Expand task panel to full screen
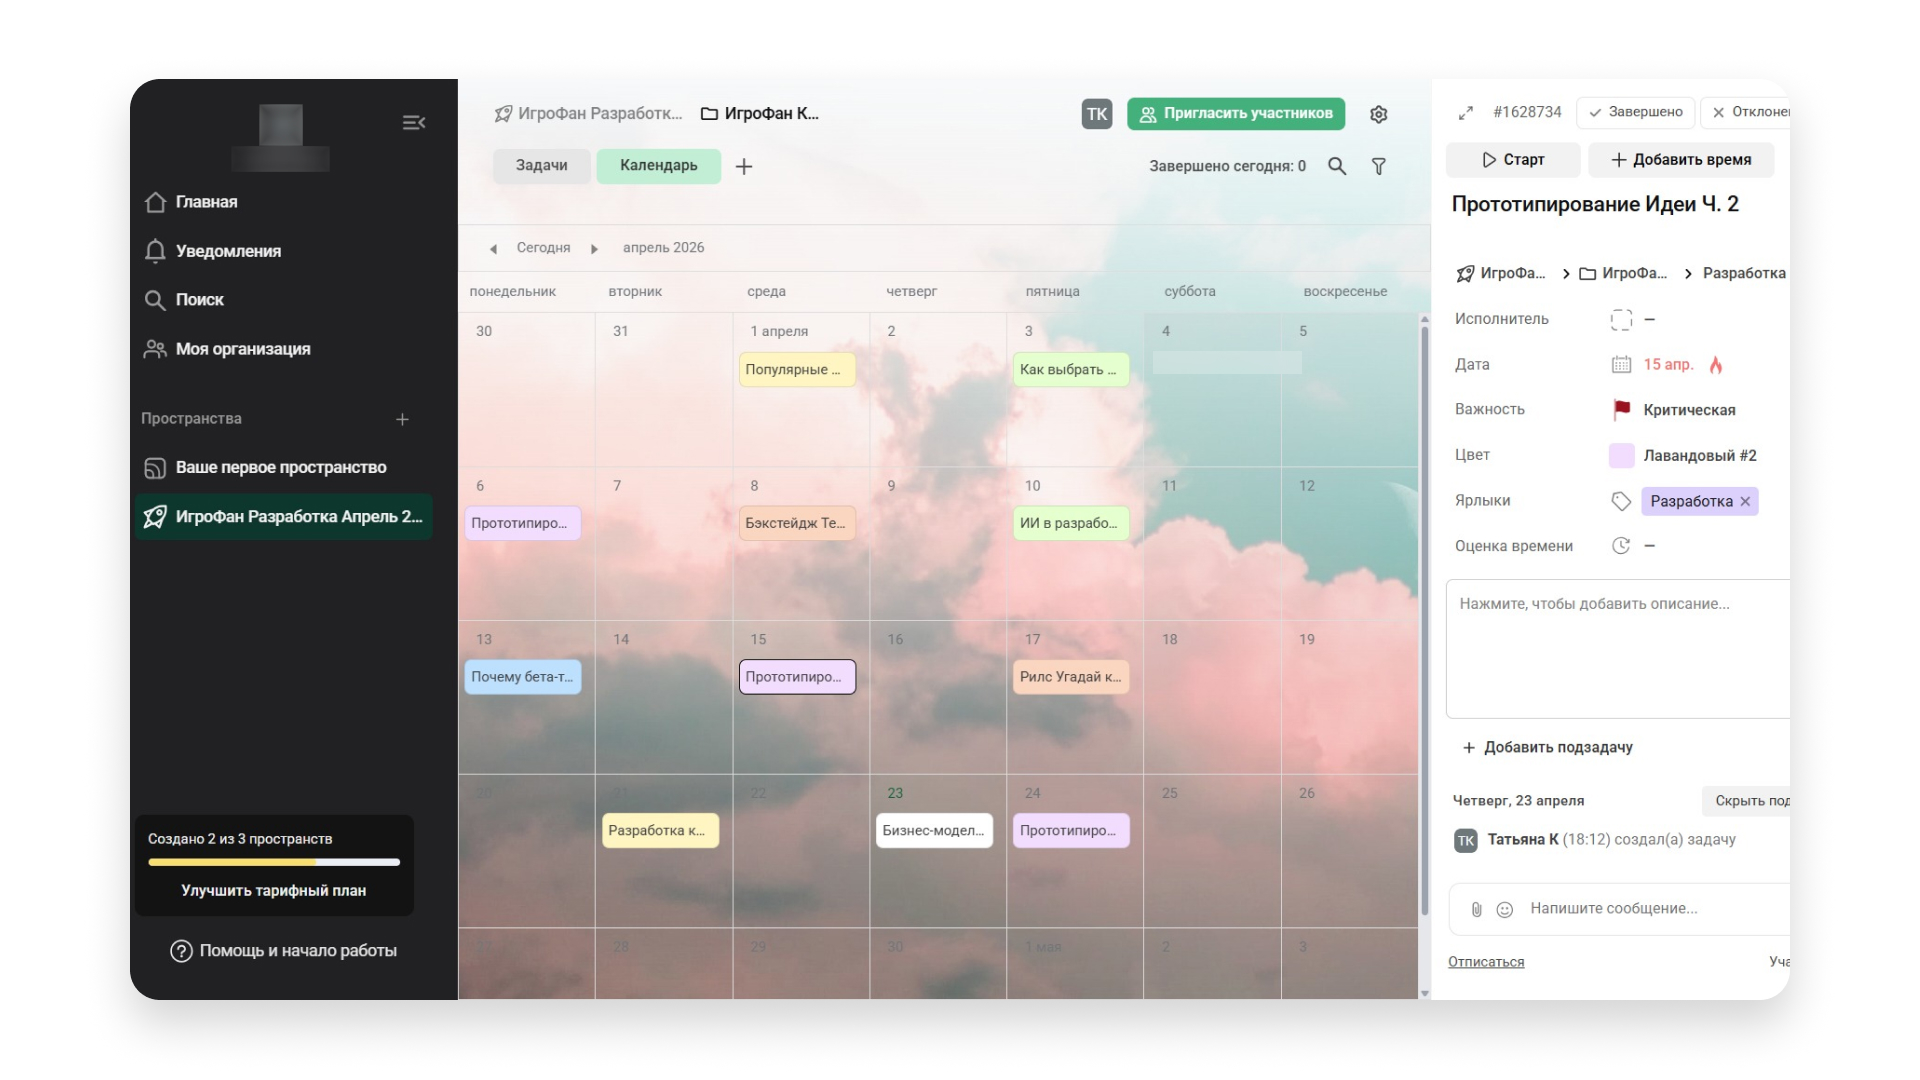1920x1080 pixels. (1465, 113)
